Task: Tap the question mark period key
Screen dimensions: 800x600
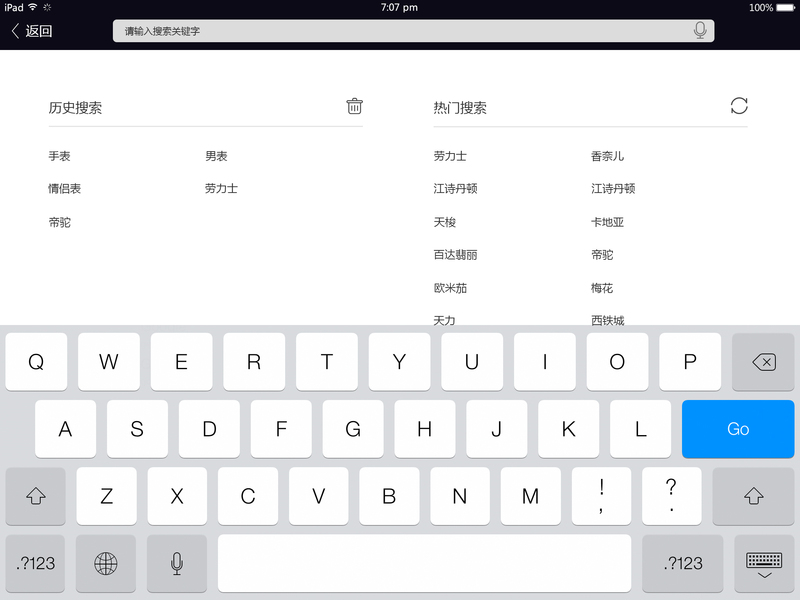Action: pos(672,496)
